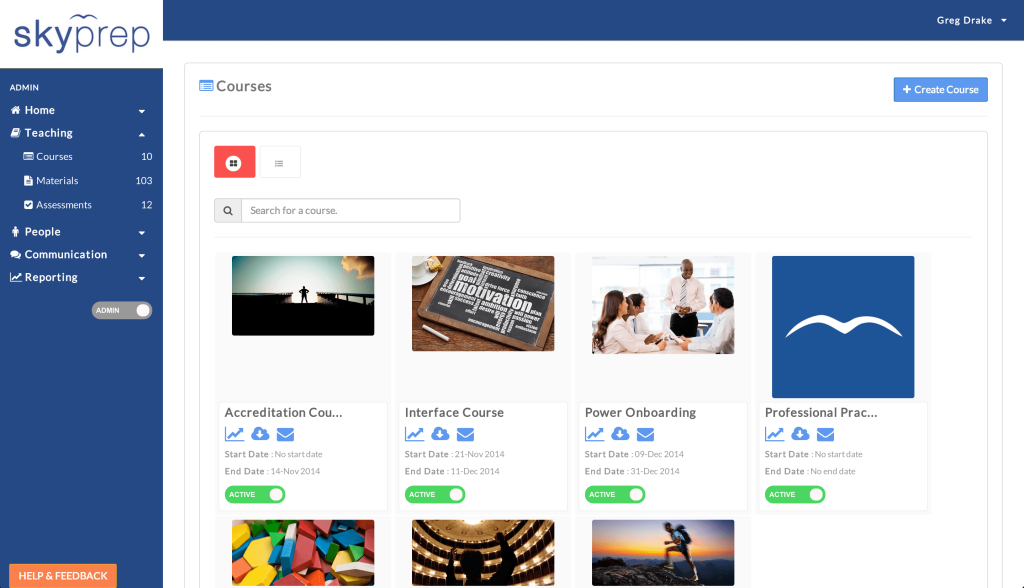Select Courses in the Teaching menu
Viewport: 1024px width, 588px height.
[52, 156]
